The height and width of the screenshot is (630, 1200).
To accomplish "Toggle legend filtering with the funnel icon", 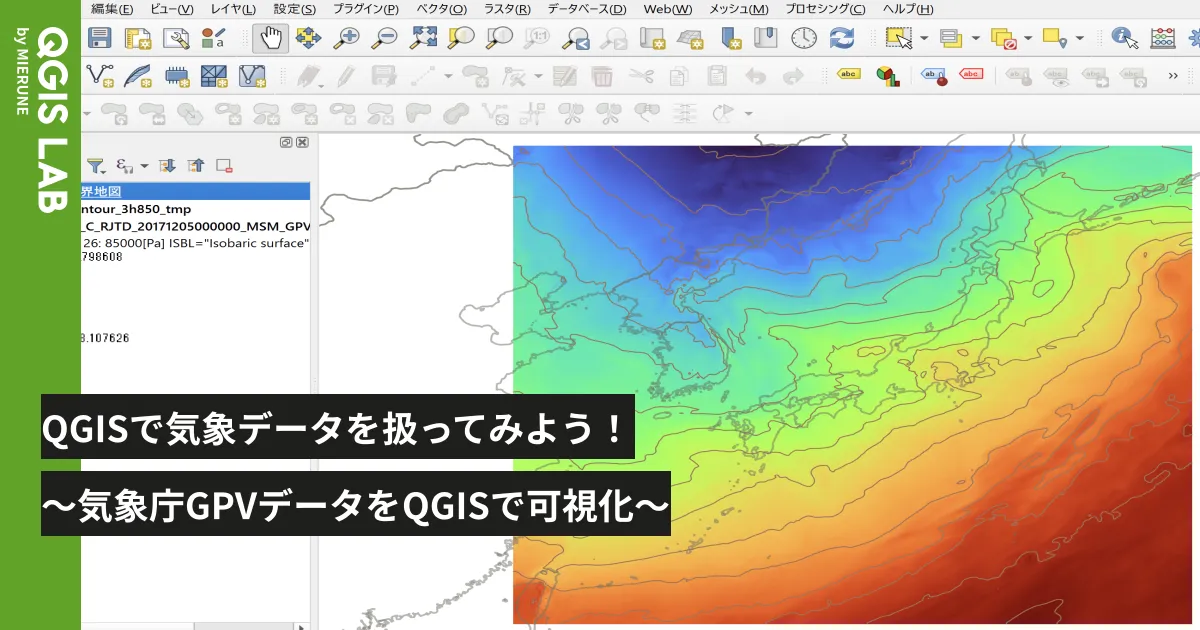I will pos(95,165).
